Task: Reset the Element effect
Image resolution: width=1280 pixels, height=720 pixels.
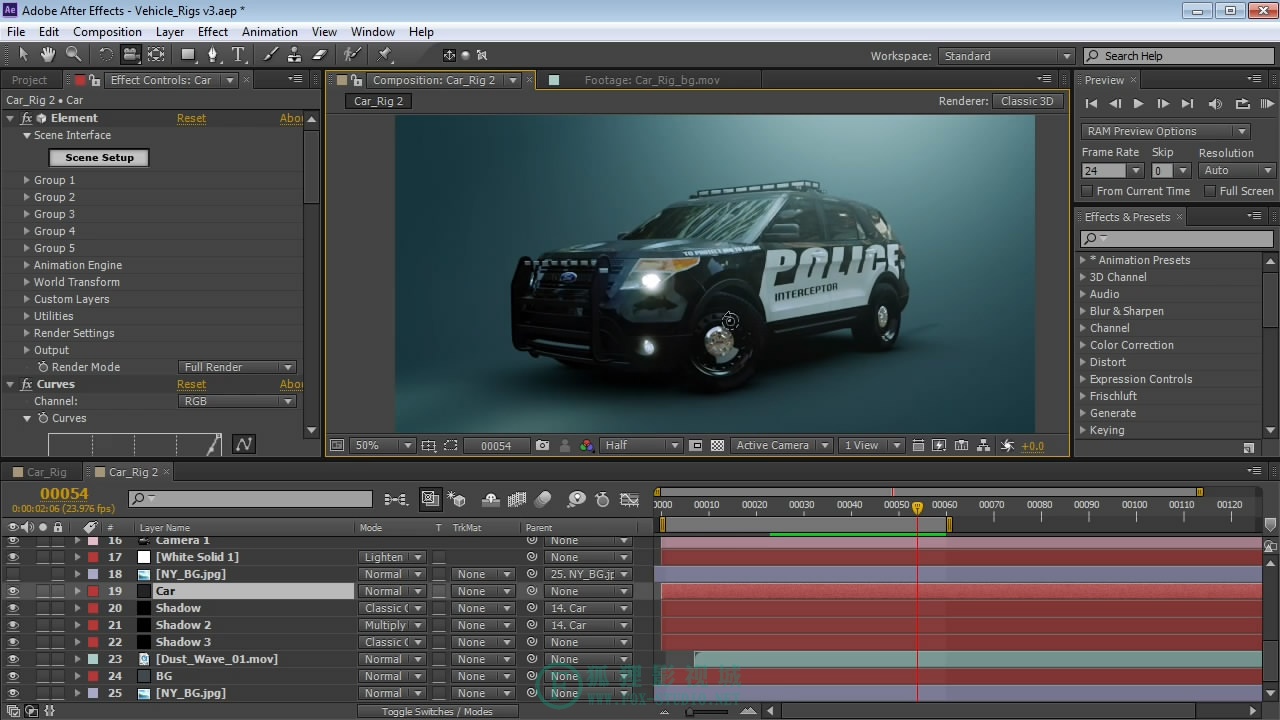Action: coord(191,118)
